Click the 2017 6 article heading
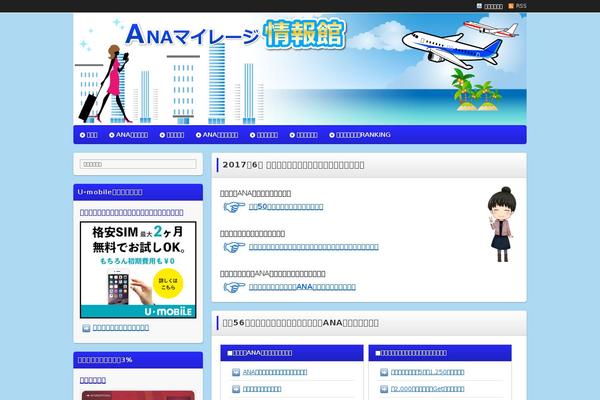 pyautogui.click(x=293, y=165)
